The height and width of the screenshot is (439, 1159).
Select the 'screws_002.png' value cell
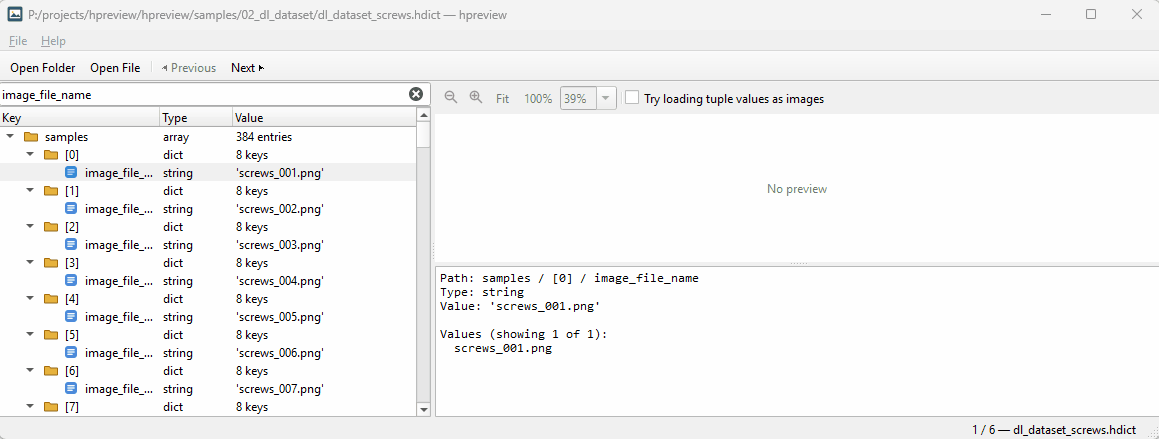coord(279,209)
